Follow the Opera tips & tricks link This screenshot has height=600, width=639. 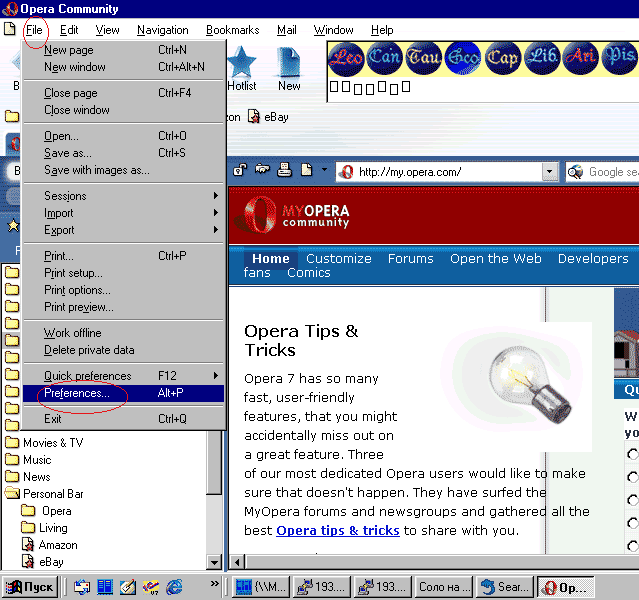(x=338, y=530)
